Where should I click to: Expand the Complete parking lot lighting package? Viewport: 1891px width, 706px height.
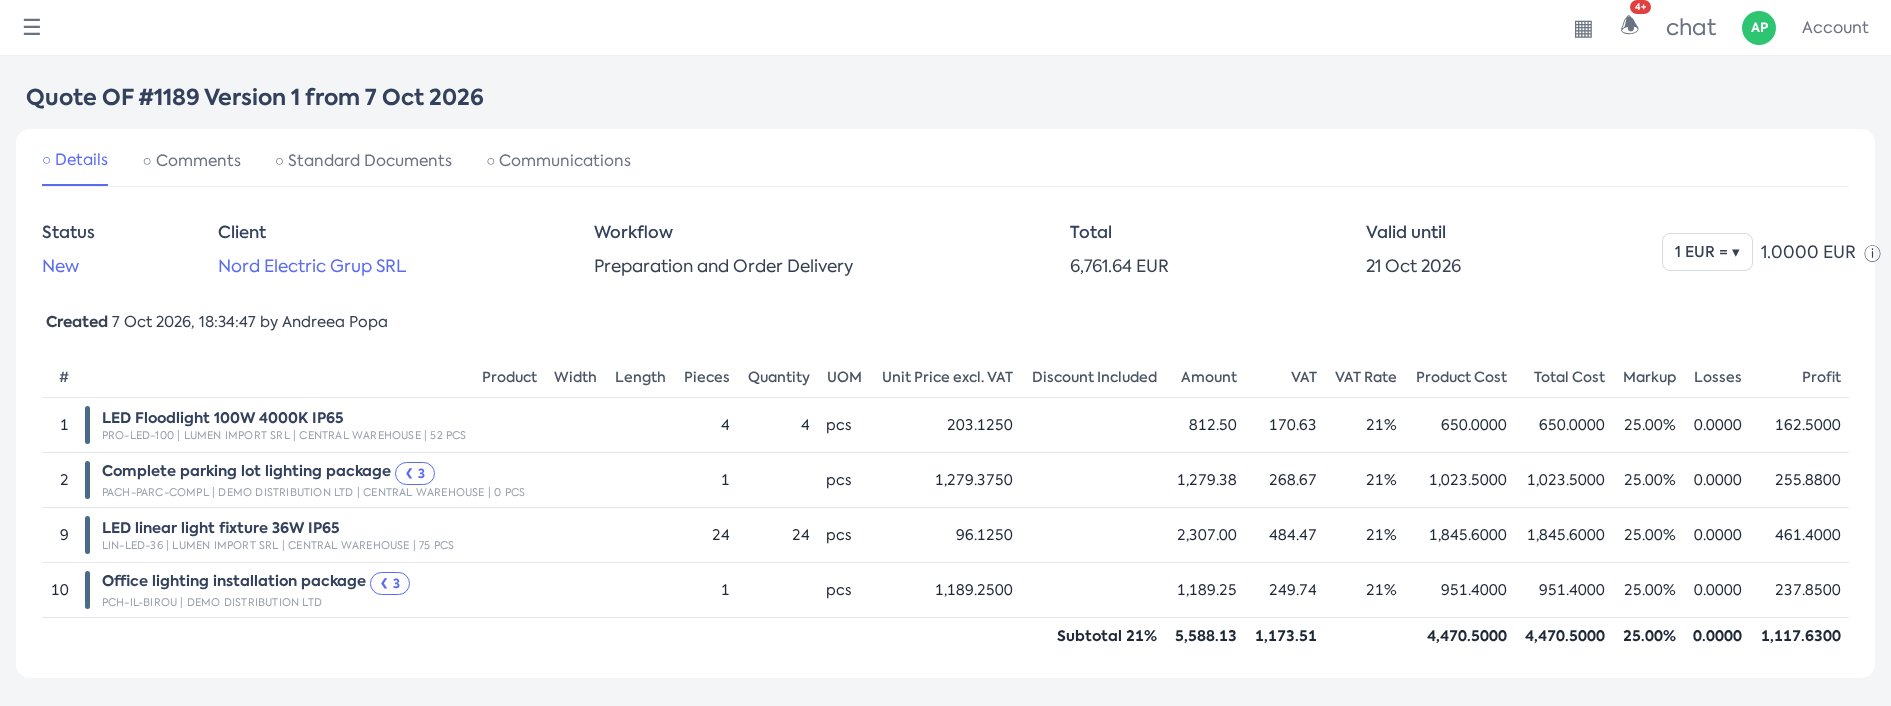(415, 473)
